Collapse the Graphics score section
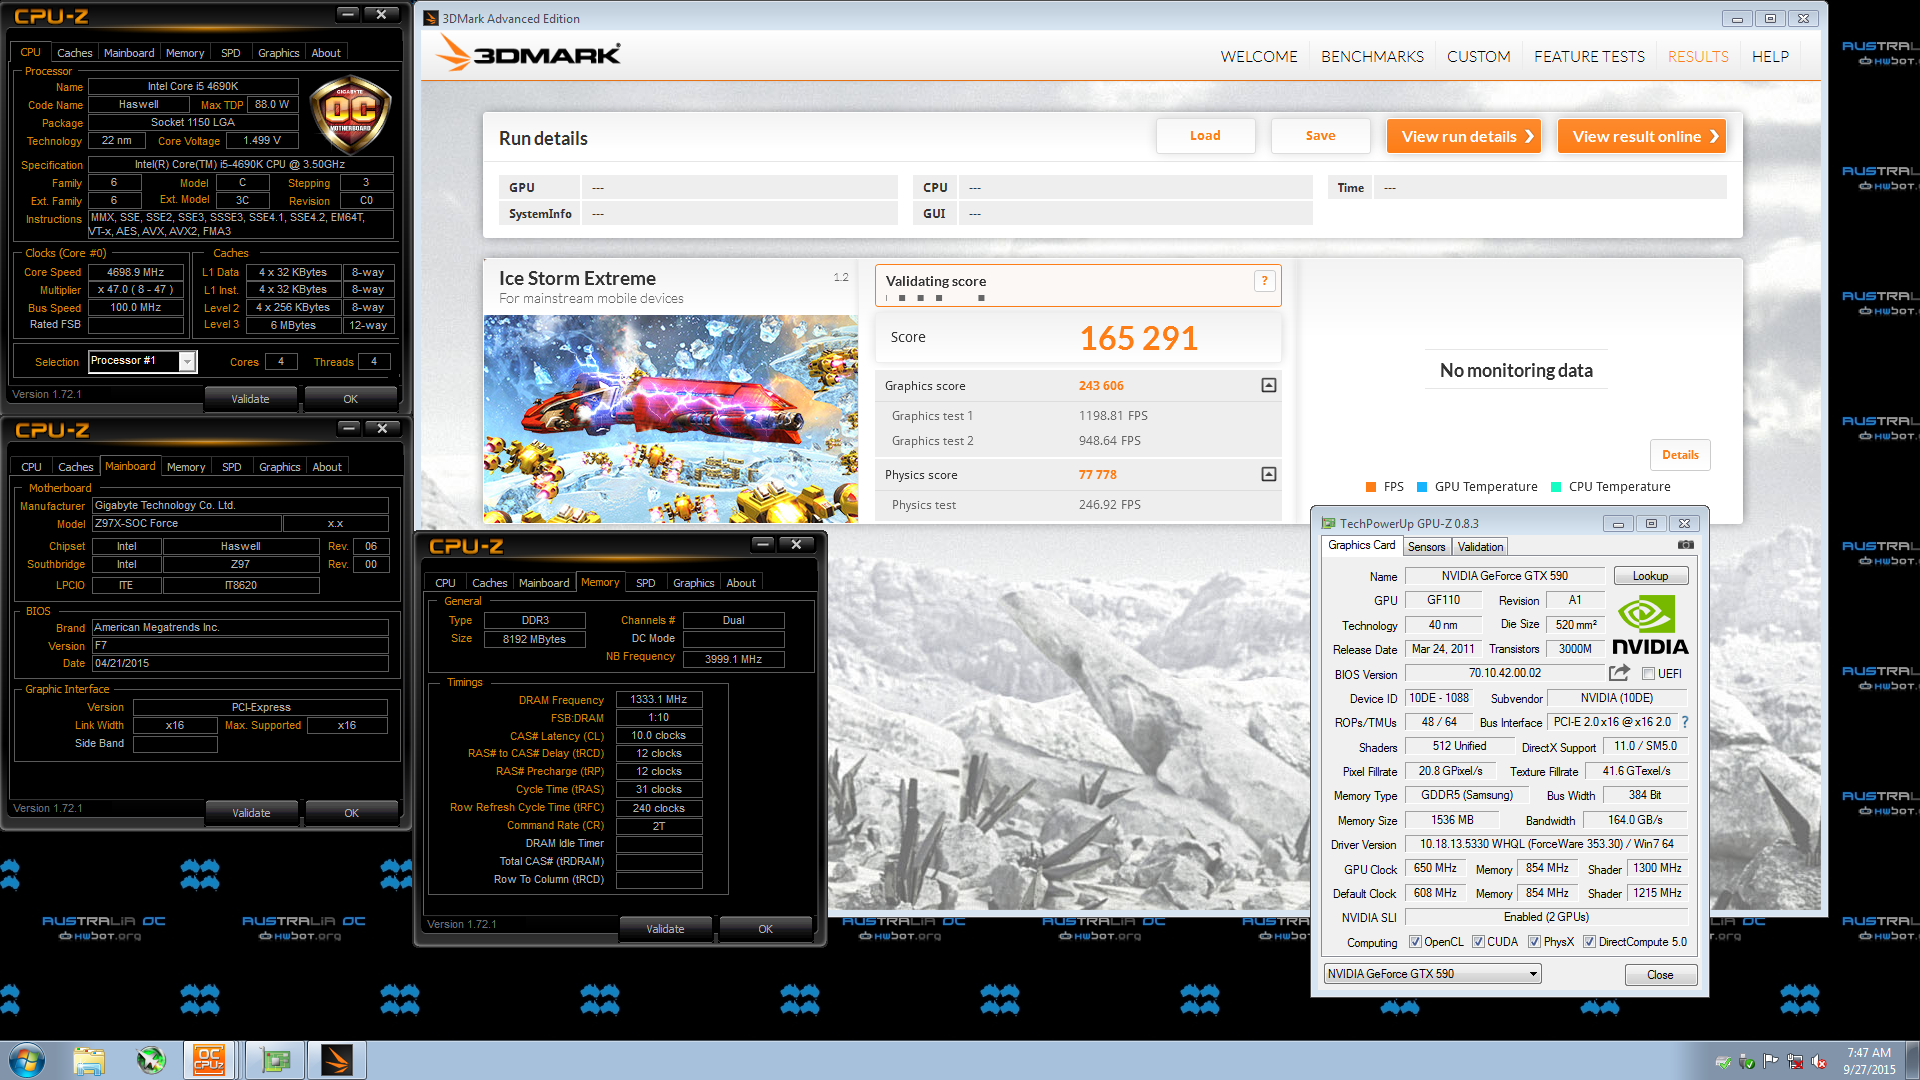The image size is (1920, 1080). pos(1268,385)
